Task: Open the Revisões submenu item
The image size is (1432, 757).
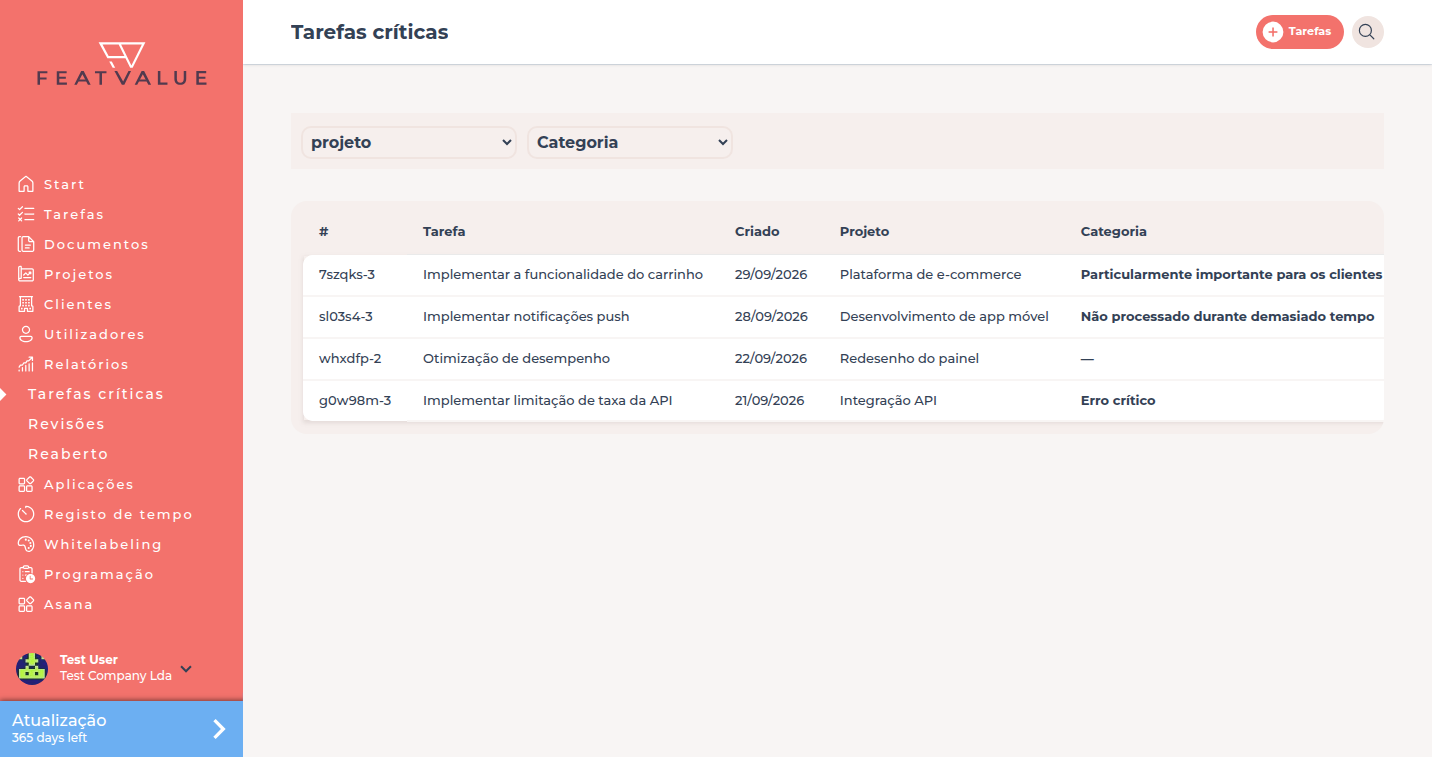Action: 66,424
